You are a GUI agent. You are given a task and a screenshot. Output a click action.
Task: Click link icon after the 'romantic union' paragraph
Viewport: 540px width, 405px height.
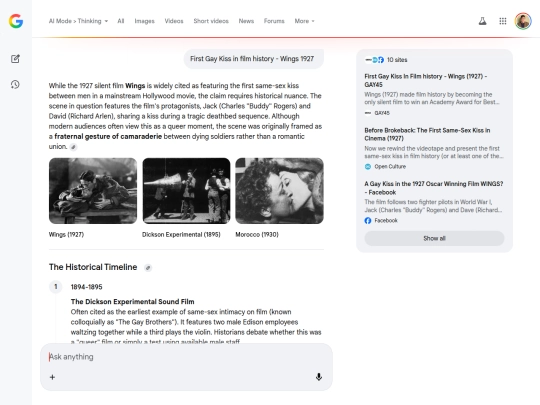73,147
